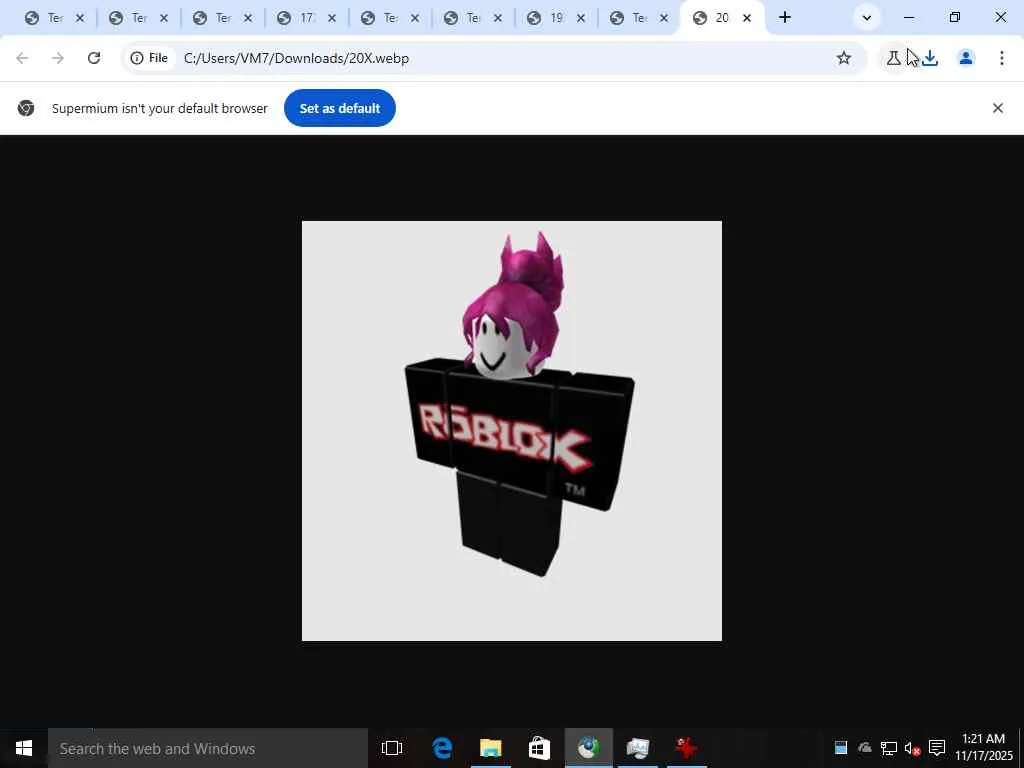This screenshot has height=768, width=1024.
Task: Switch to the tab labeled 19
Action: [556, 18]
